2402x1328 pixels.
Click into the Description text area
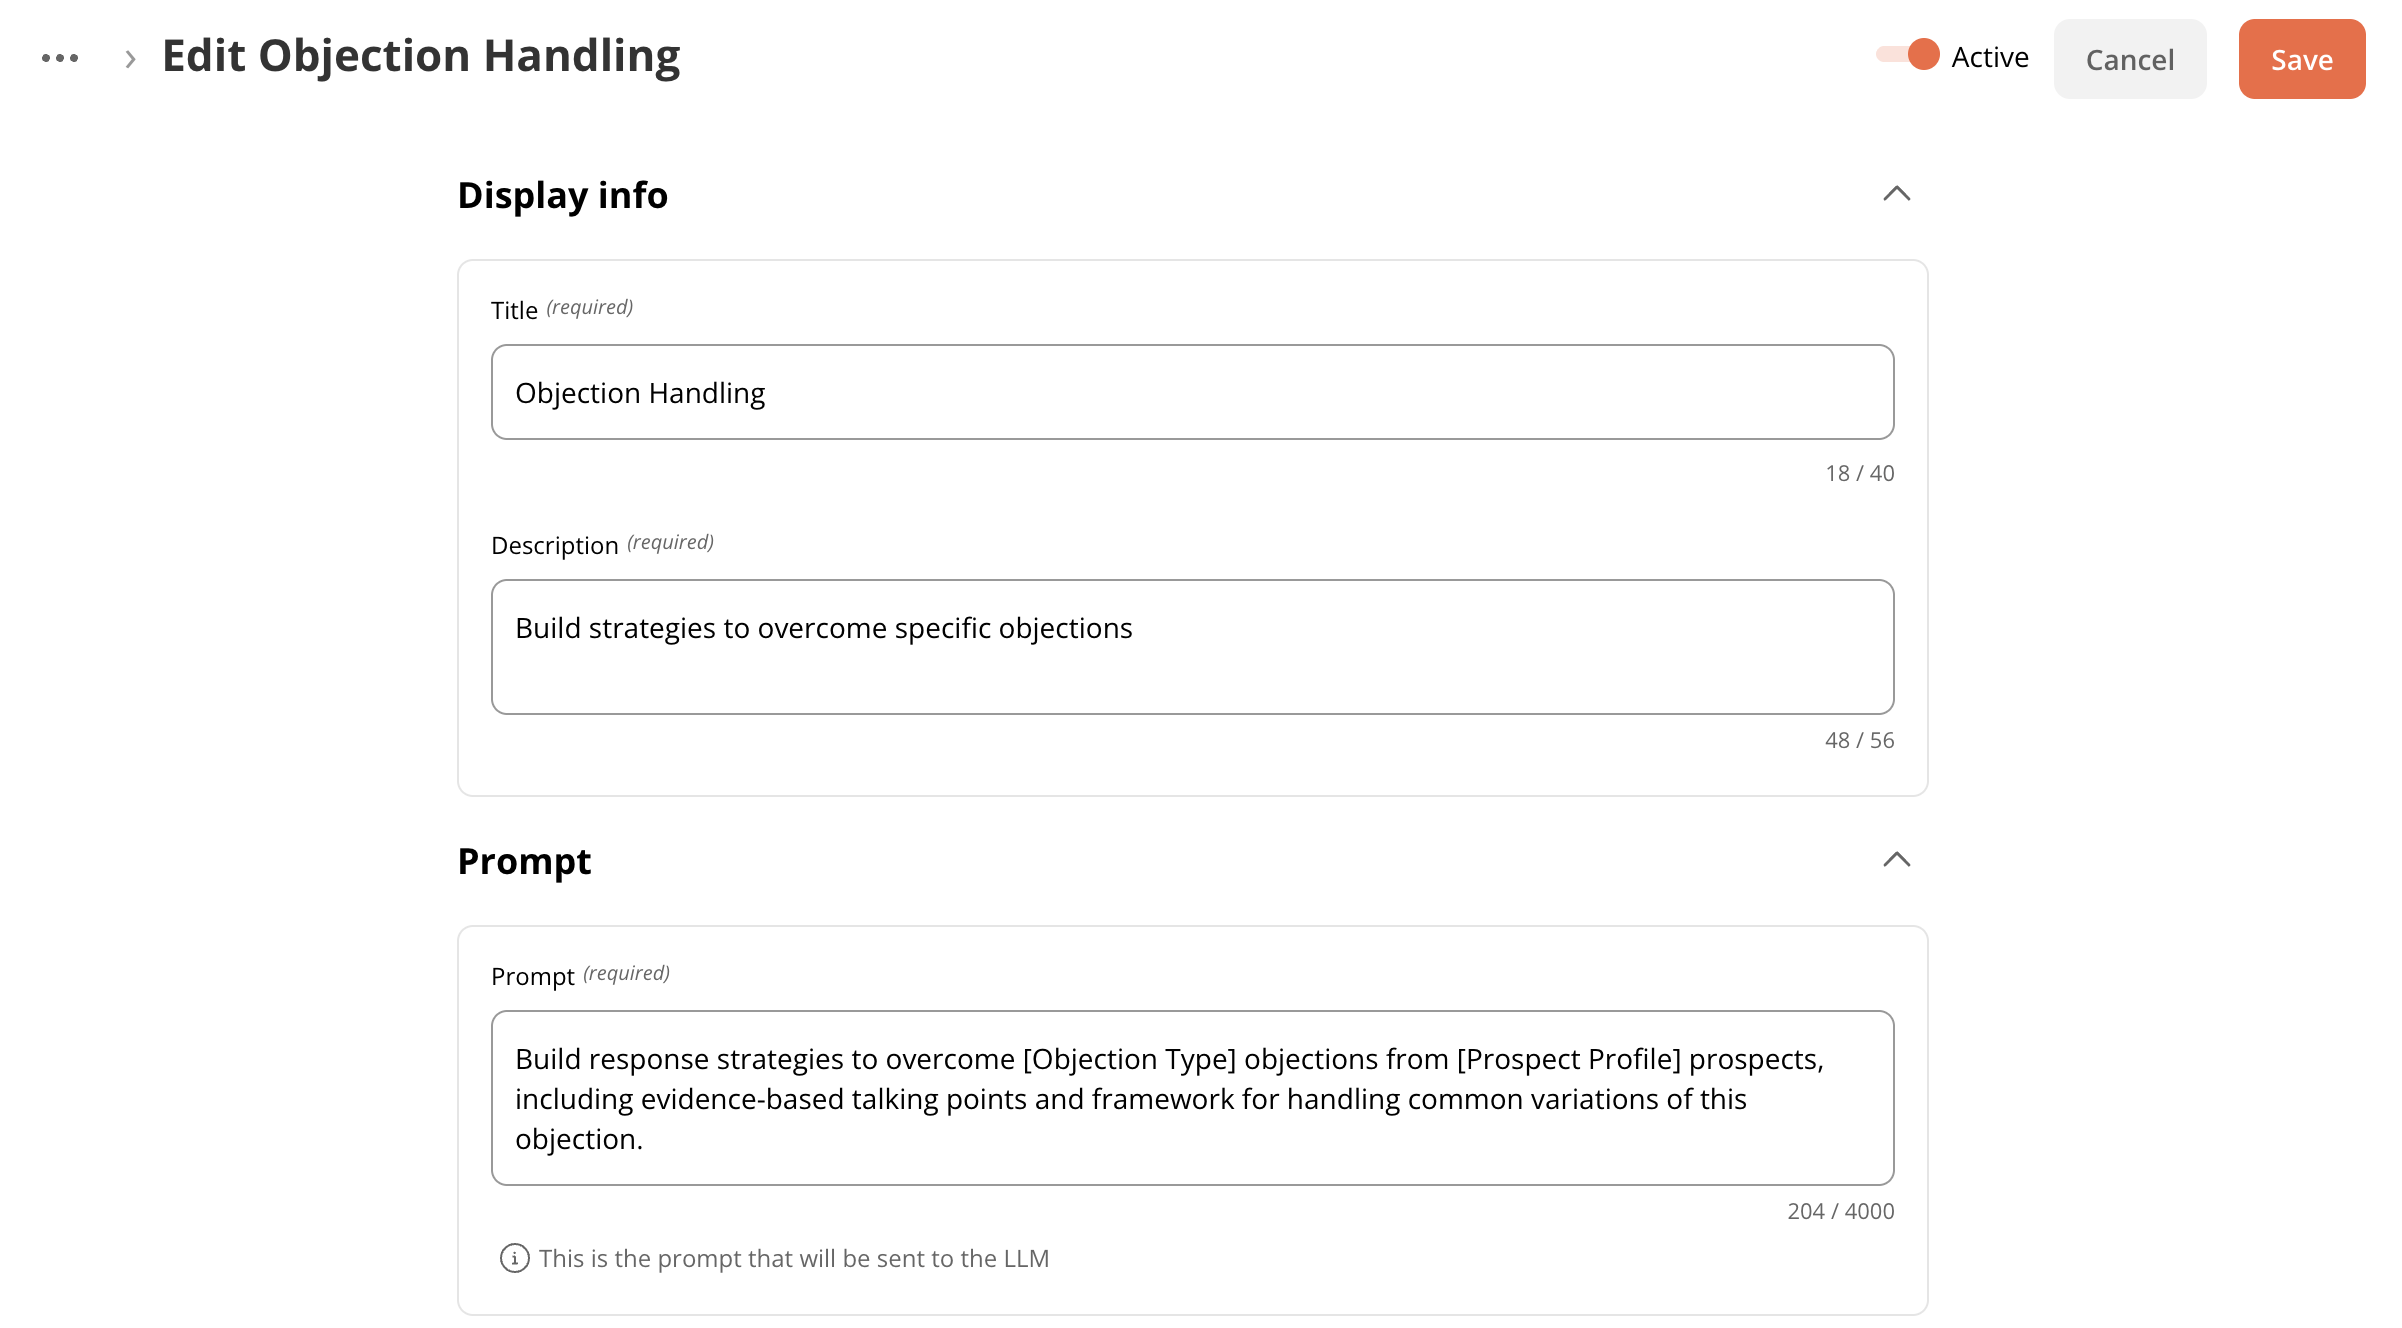pyautogui.click(x=1193, y=647)
